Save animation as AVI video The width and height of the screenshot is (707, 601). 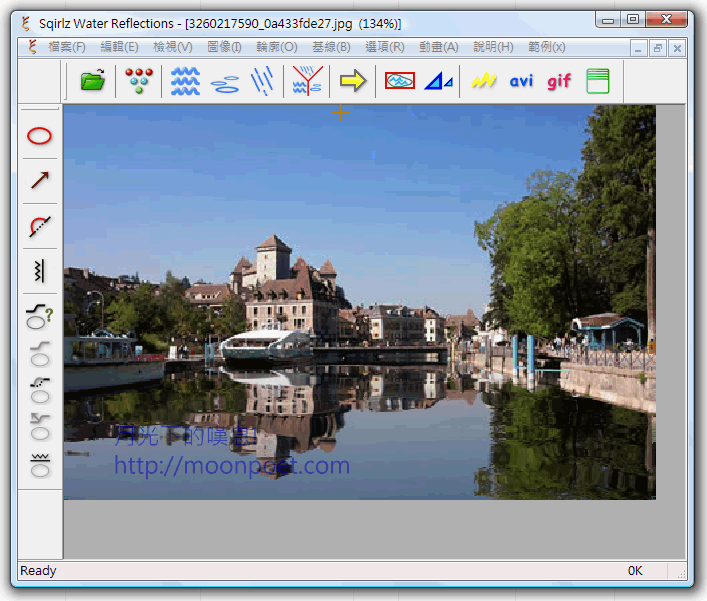coord(521,81)
